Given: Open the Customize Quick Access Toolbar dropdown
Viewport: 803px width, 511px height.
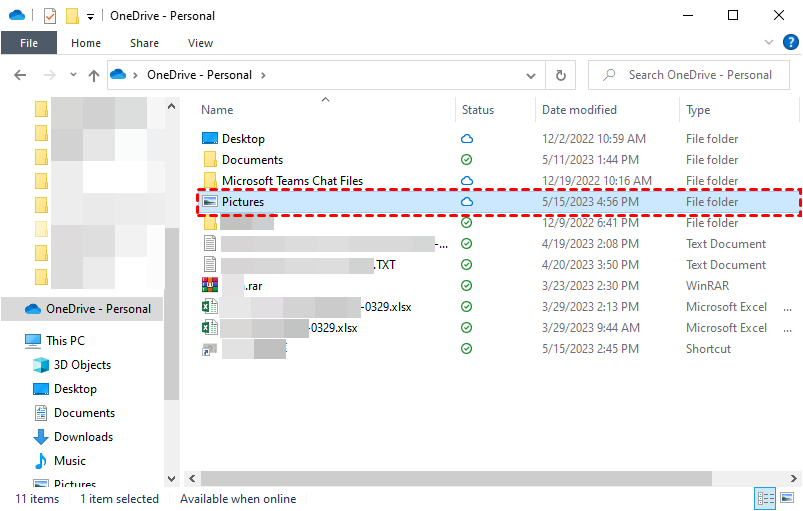Looking at the screenshot, I should (90, 17).
